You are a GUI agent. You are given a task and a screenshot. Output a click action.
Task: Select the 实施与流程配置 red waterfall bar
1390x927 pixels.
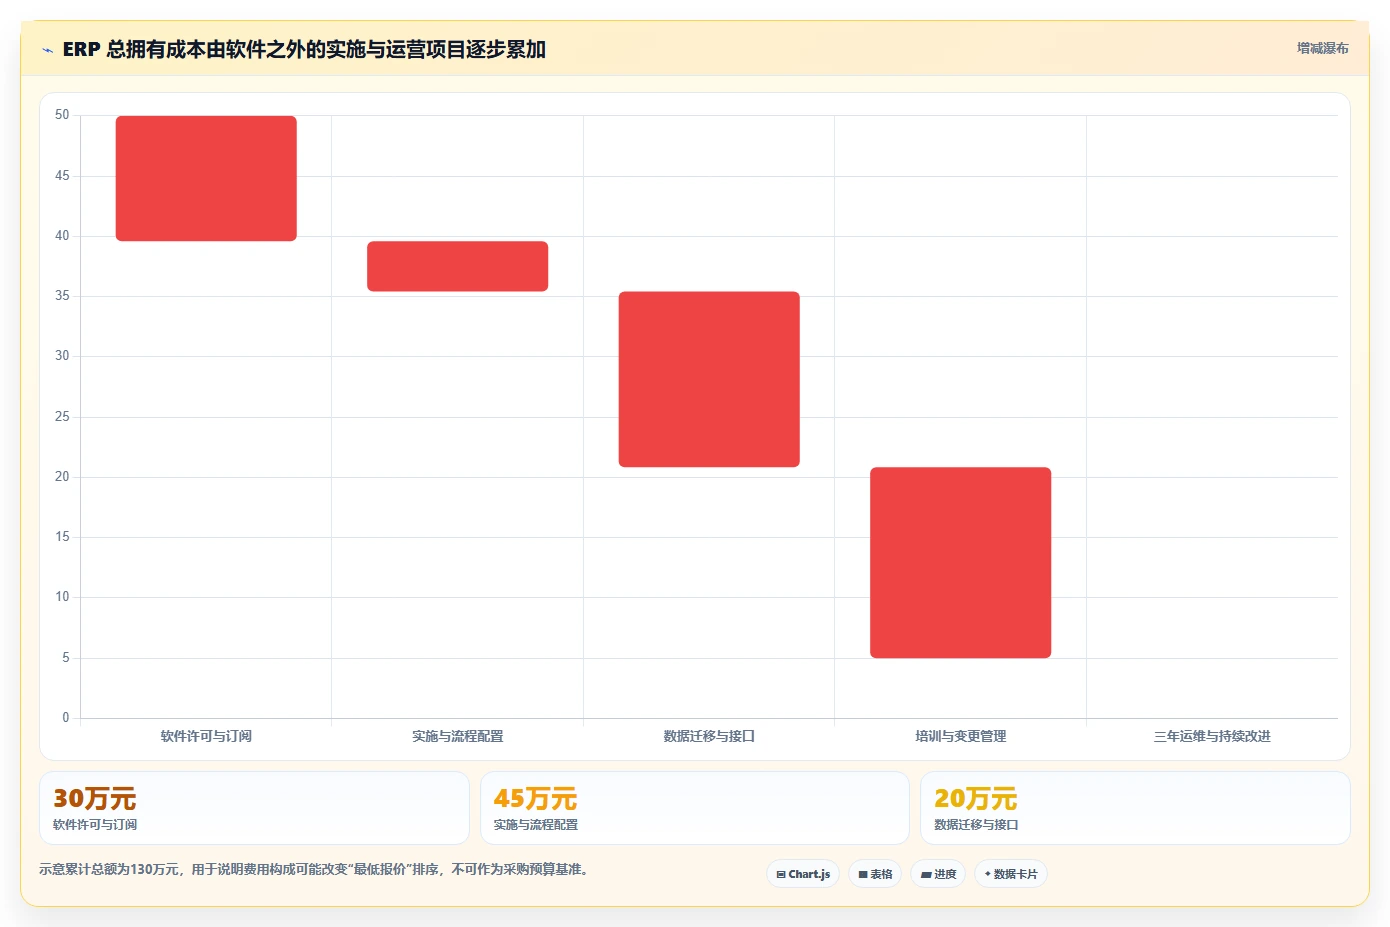point(457,266)
